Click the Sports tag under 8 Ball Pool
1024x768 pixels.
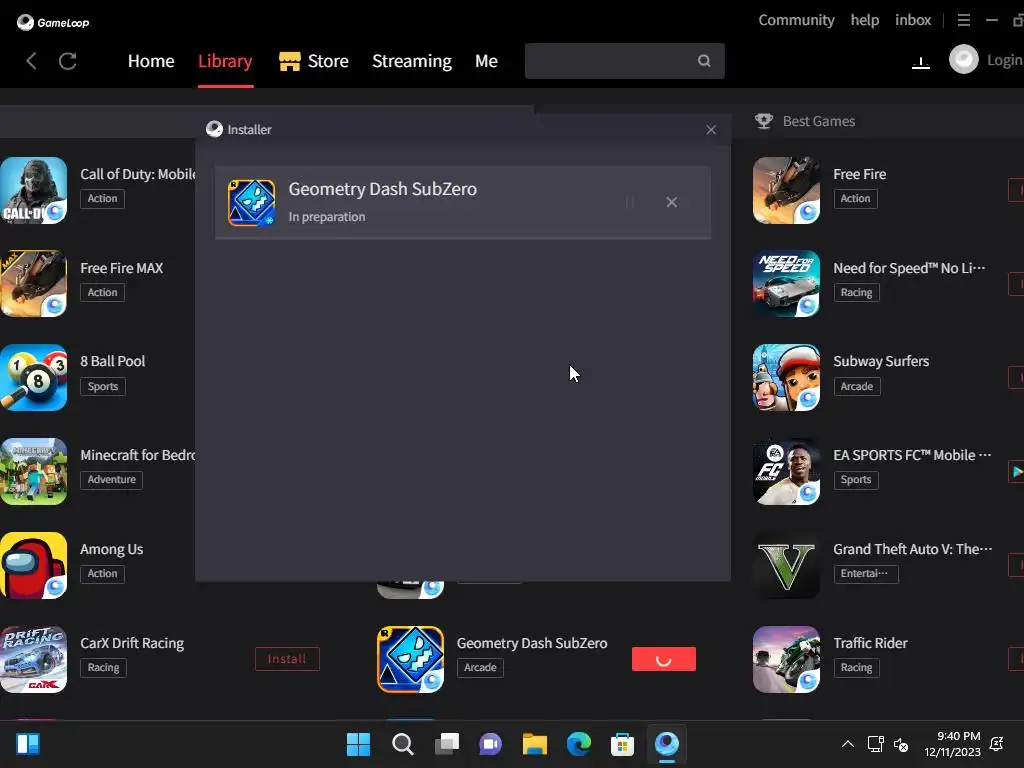click(103, 386)
